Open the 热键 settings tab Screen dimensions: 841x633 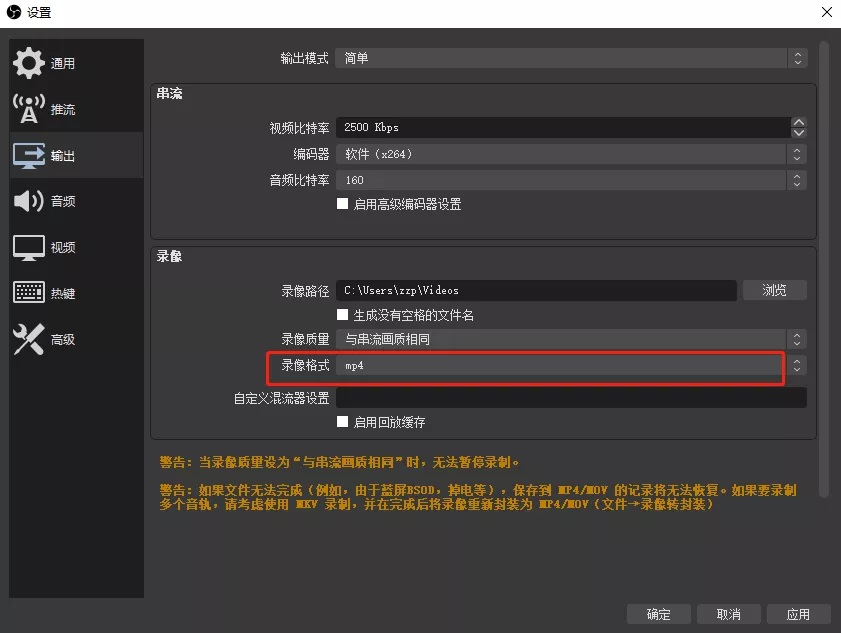click(x=76, y=293)
